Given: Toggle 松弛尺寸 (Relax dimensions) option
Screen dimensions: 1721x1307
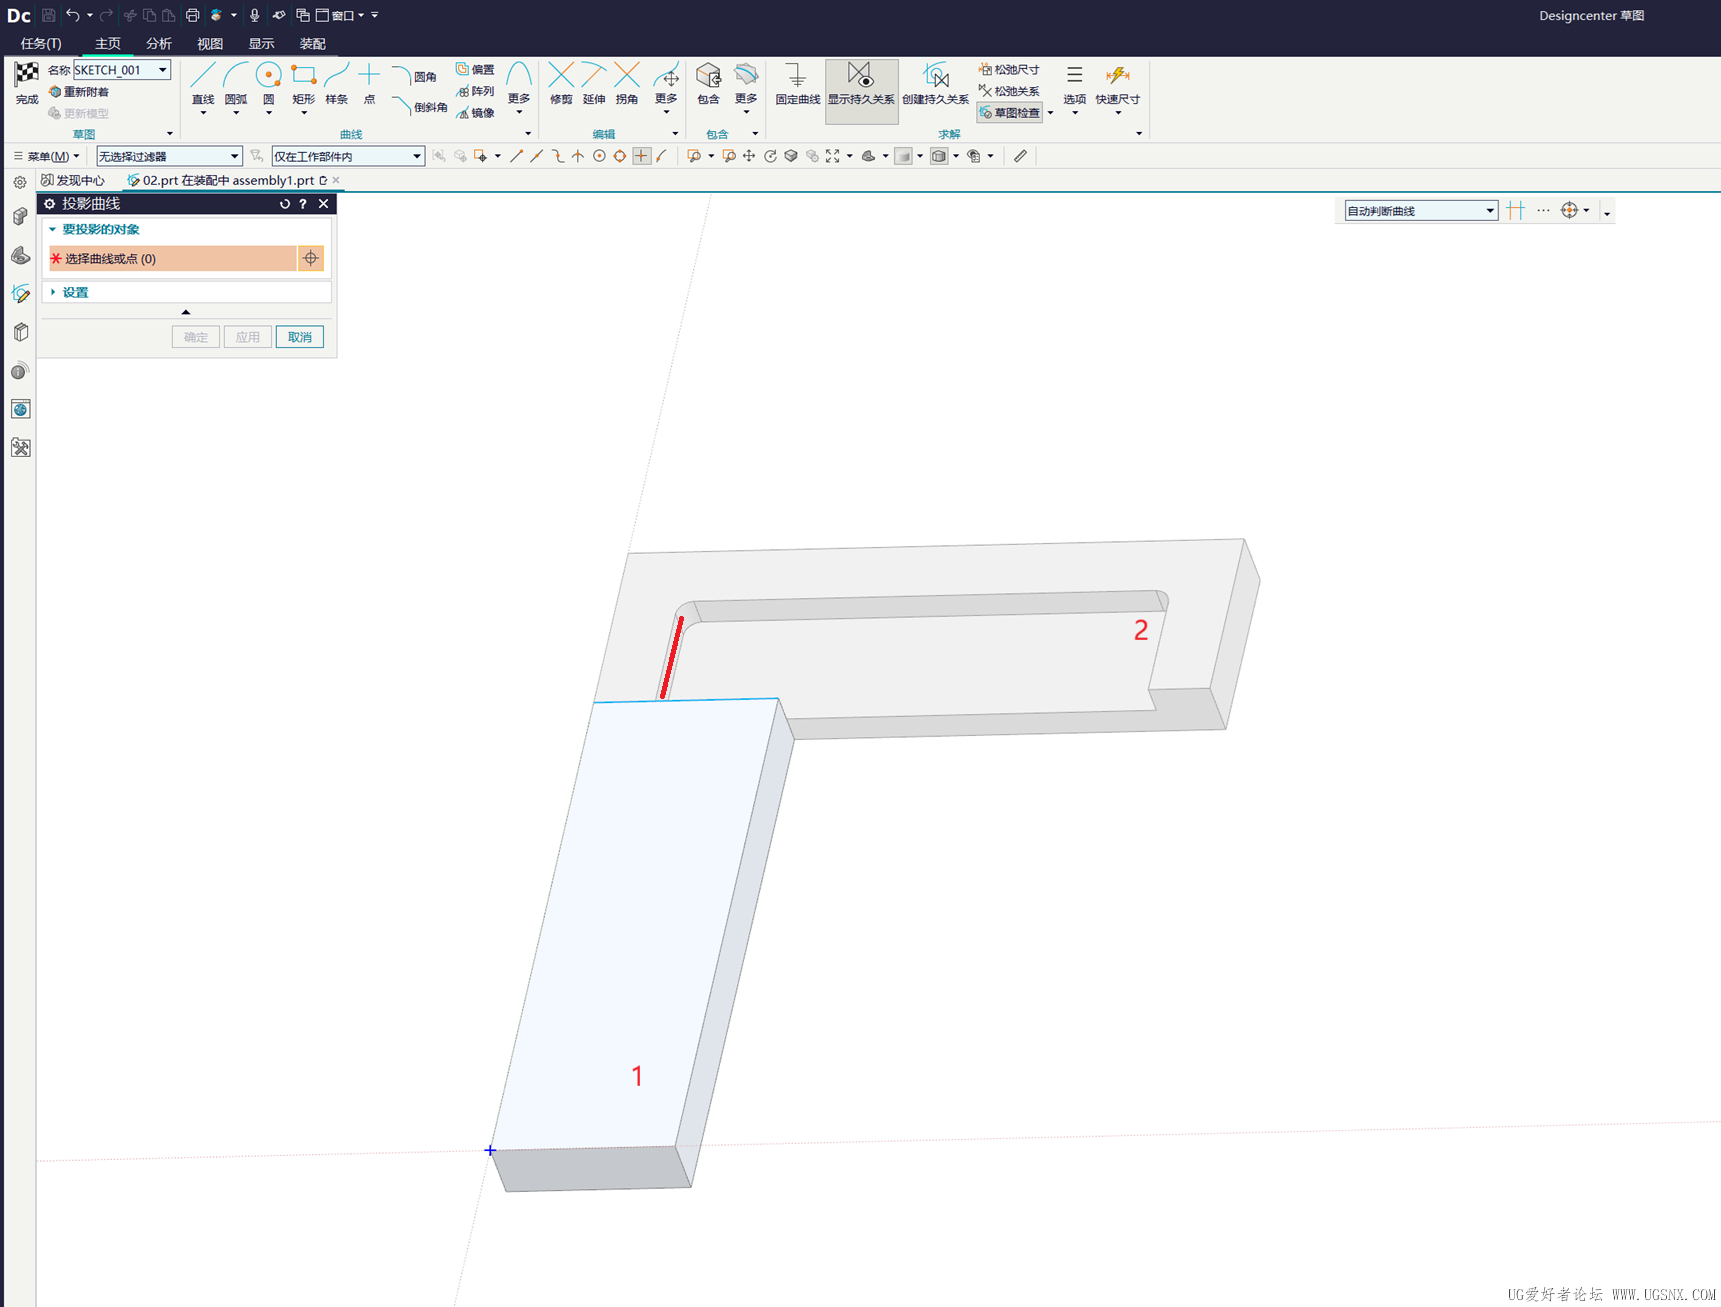Looking at the screenshot, I should (1009, 69).
